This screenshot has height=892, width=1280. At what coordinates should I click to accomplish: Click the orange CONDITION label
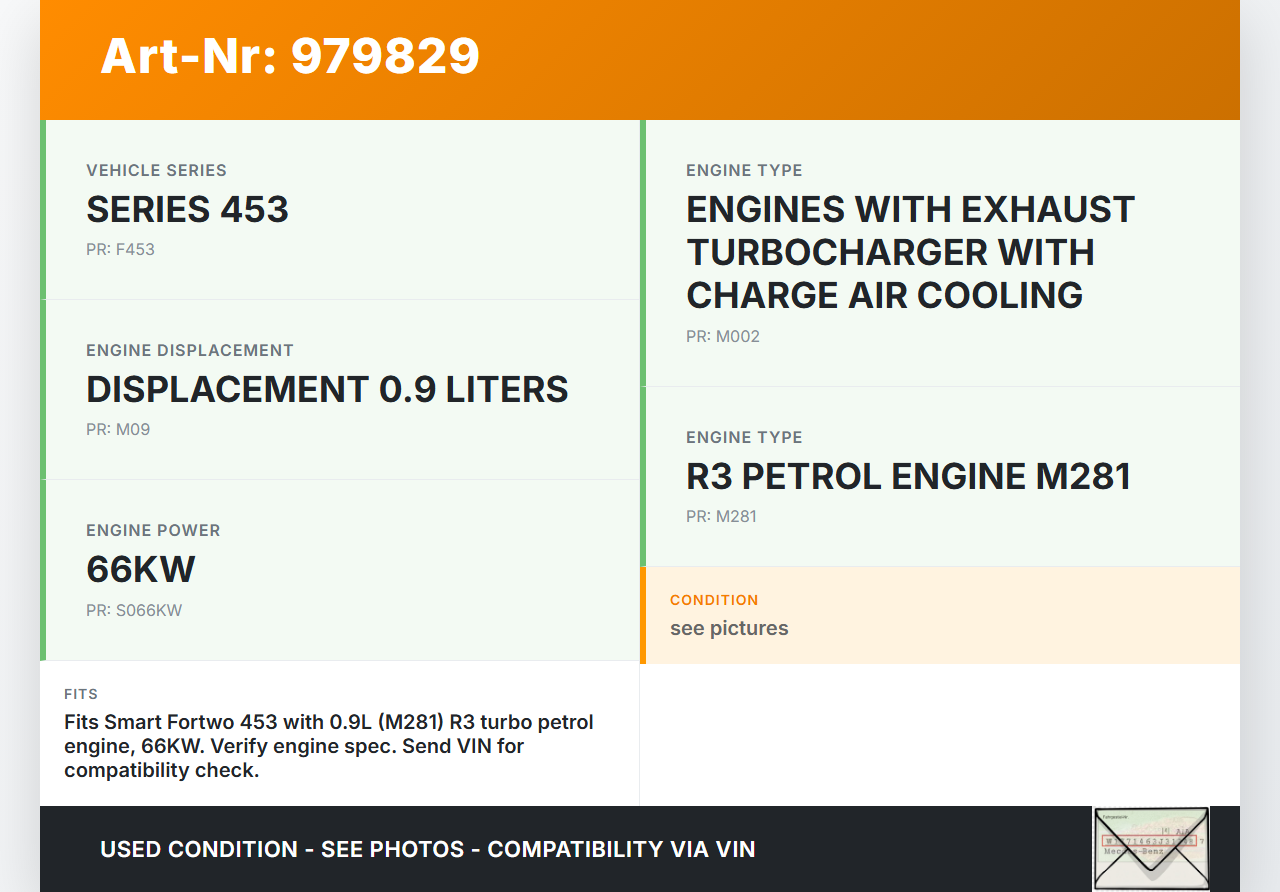[714, 600]
